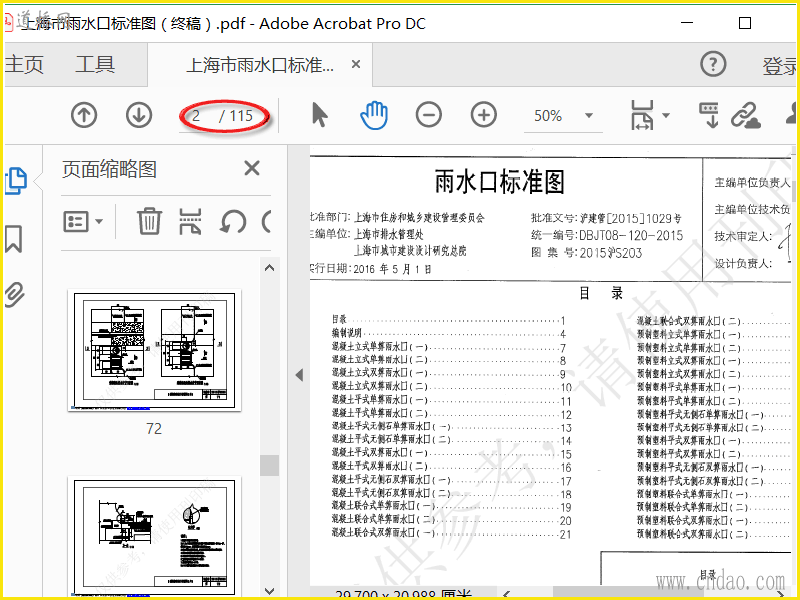Click contents entry 编制说明 page 4
Image resolution: width=800 pixels, height=600 pixels.
tap(449, 334)
